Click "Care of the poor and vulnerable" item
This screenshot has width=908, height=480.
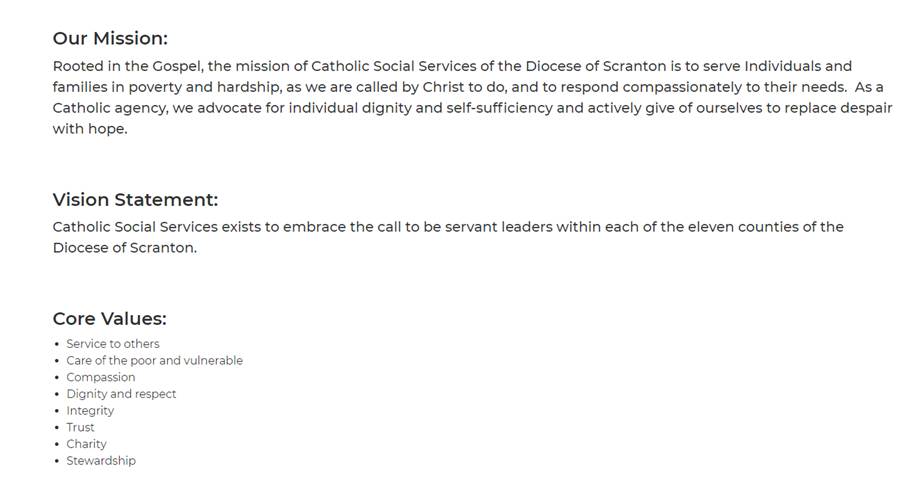(x=154, y=361)
